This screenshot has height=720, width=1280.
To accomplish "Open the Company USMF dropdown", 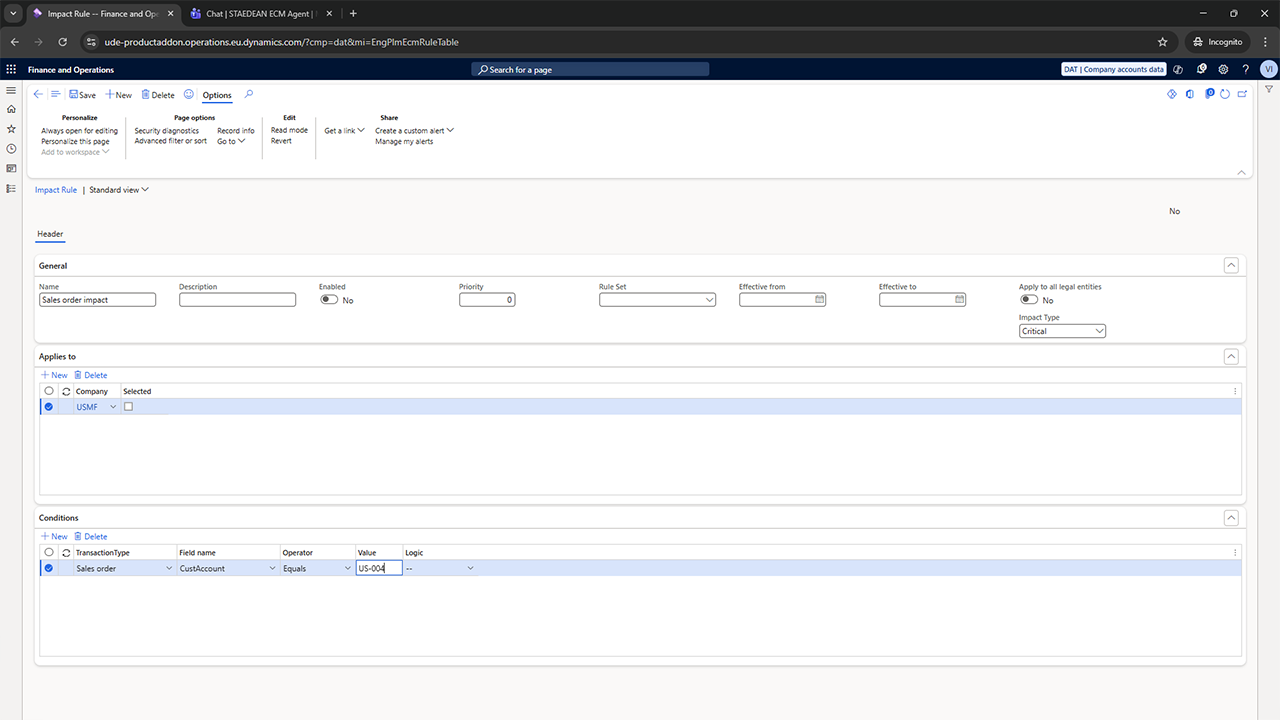I will point(113,407).
